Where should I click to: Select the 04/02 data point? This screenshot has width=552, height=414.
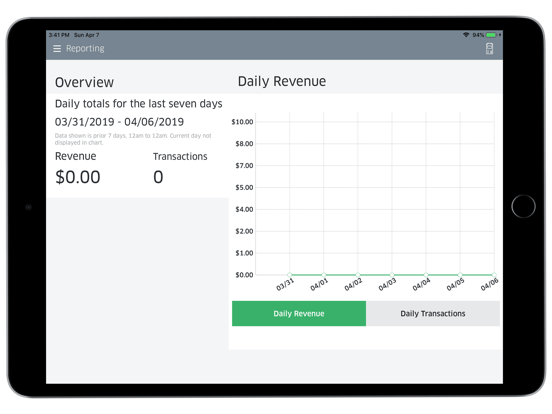pos(358,275)
